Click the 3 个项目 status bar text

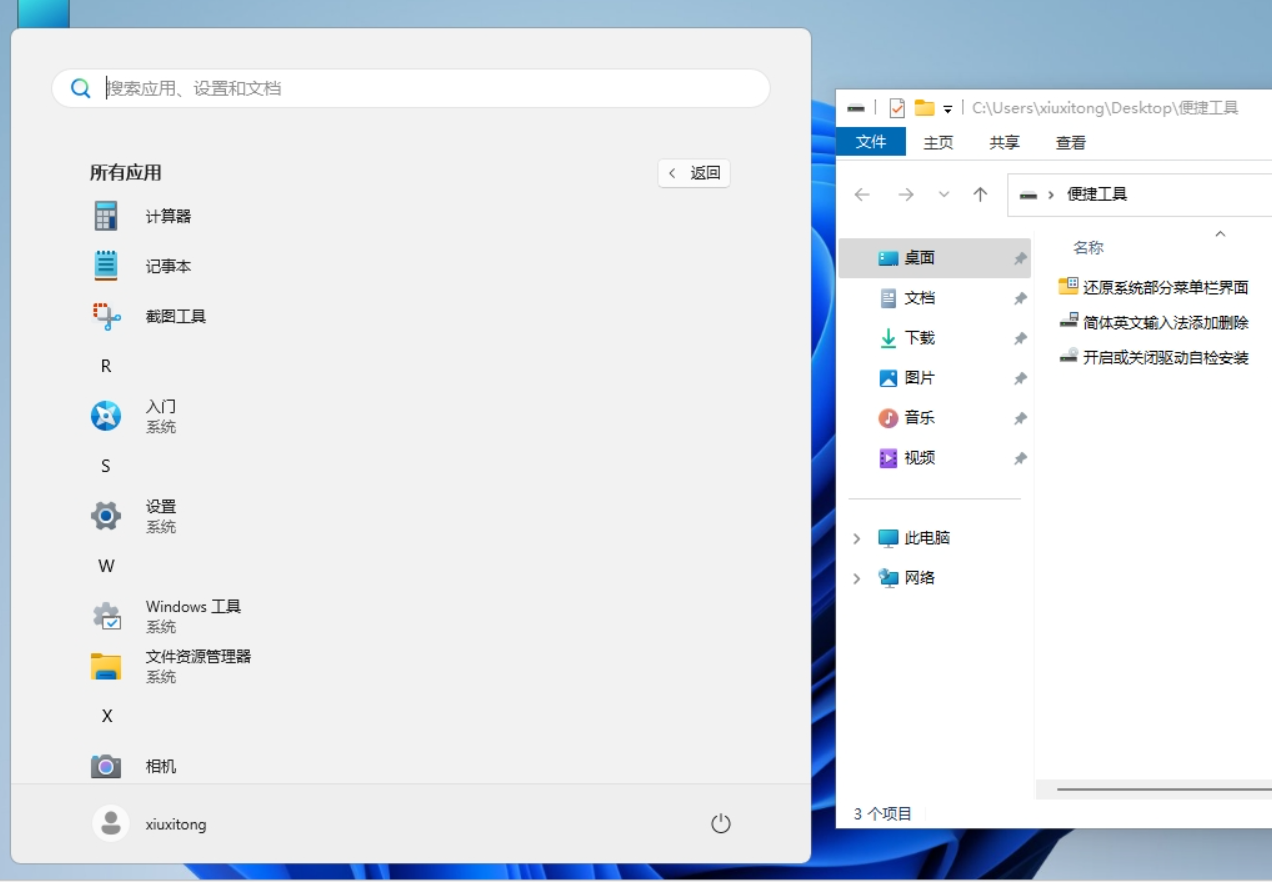click(x=882, y=814)
